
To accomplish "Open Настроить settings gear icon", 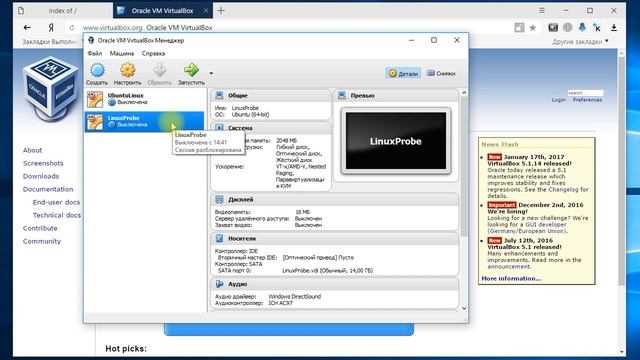I will pyautogui.click(x=127, y=70).
